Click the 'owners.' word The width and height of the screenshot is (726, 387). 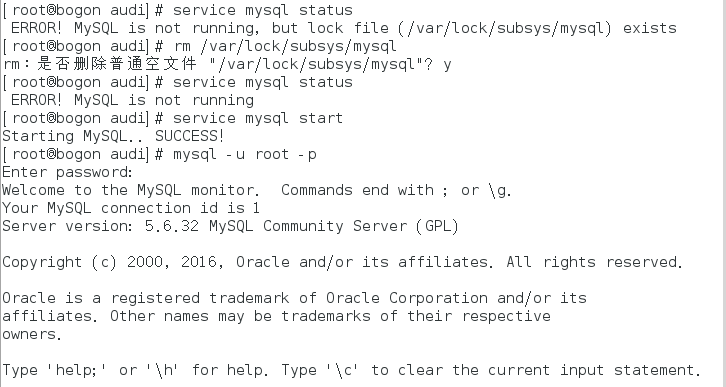coord(32,334)
